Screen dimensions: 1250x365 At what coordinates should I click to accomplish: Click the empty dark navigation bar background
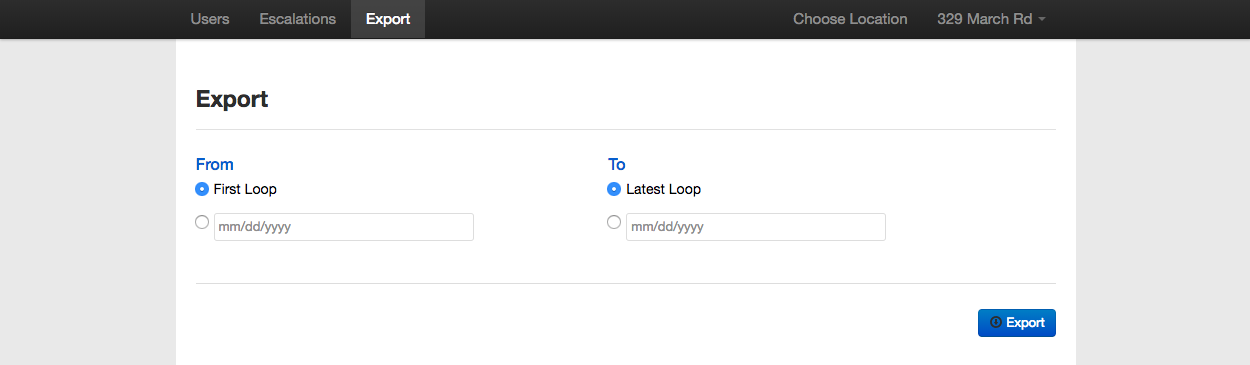tap(600, 19)
